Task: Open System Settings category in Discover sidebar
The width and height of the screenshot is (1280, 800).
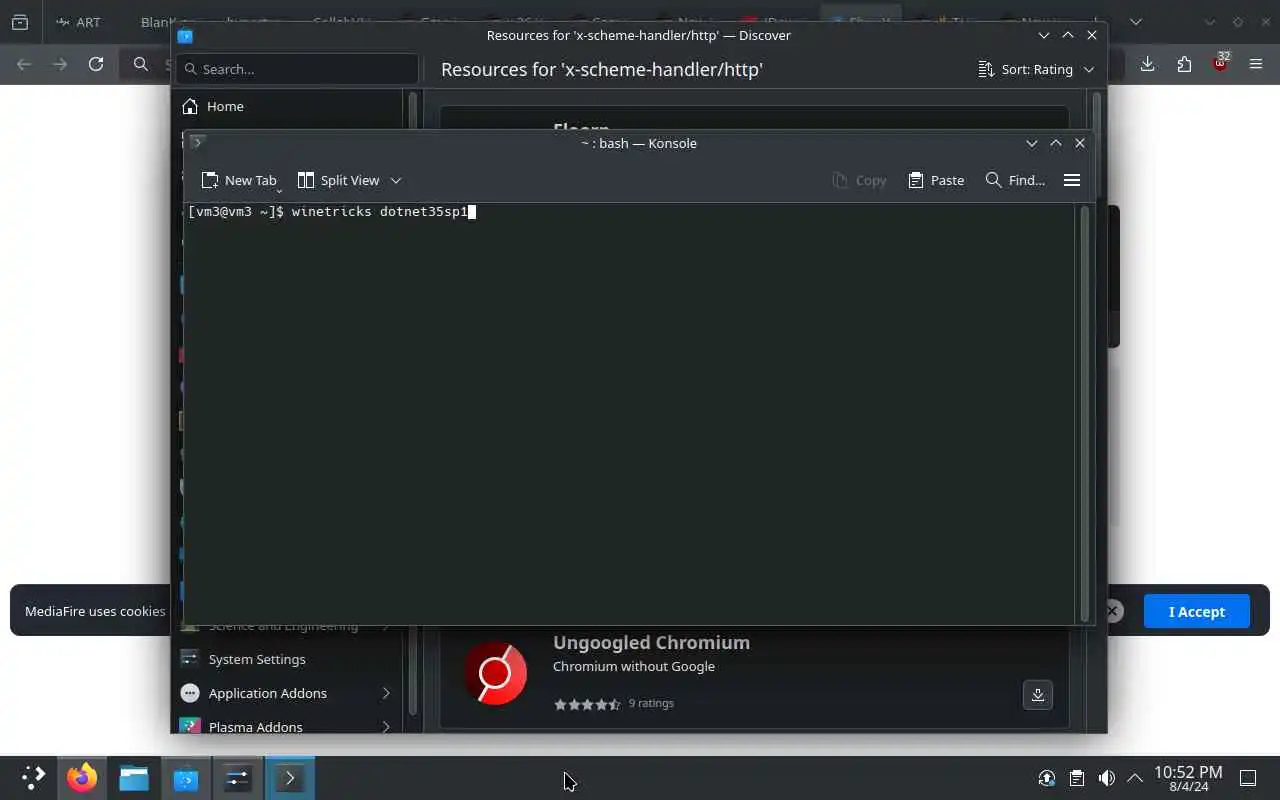Action: coord(289,659)
